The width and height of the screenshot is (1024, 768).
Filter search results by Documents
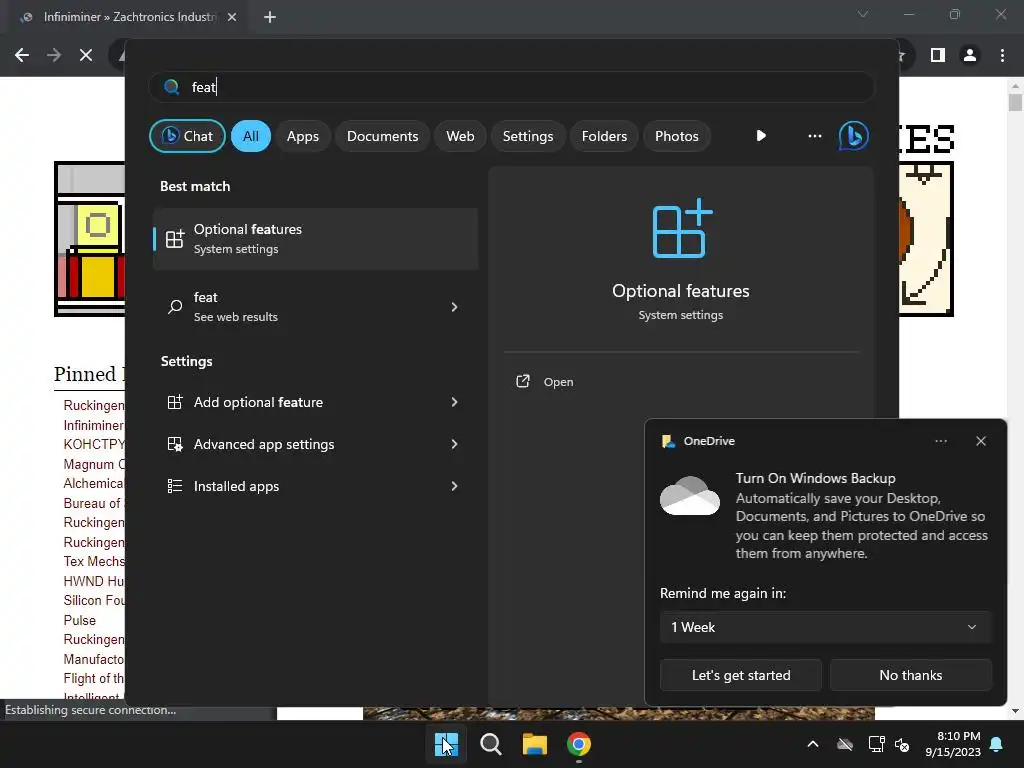click(382, 136)
